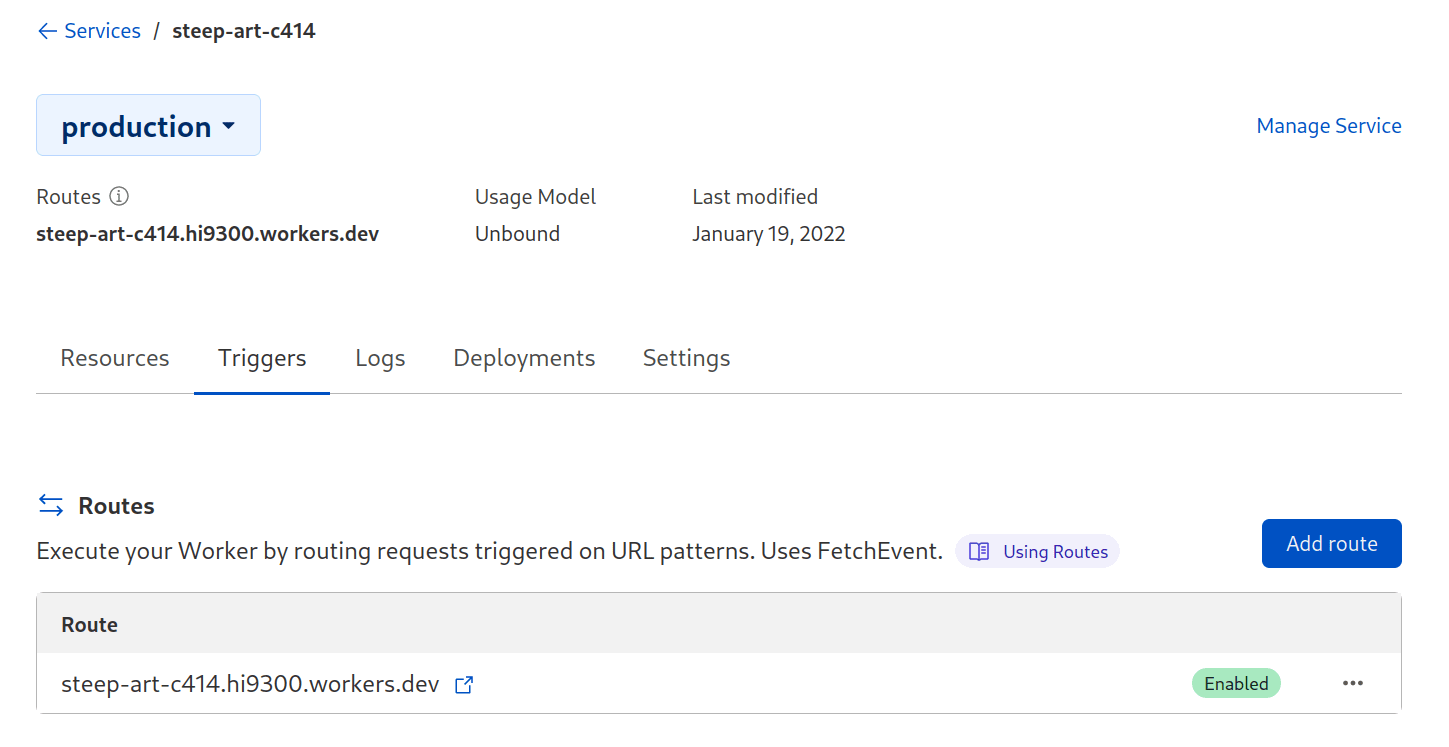This screenshot has width=1449, height=747.
Task: Click the Enabled status badge
Action: (1236, 683)
